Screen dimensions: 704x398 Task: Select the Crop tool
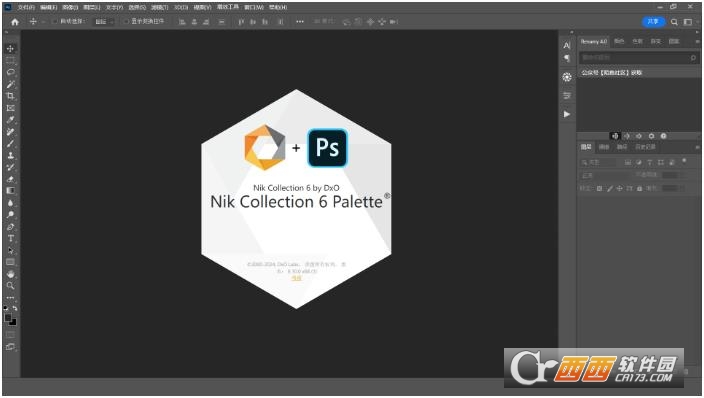coord(10,96)
